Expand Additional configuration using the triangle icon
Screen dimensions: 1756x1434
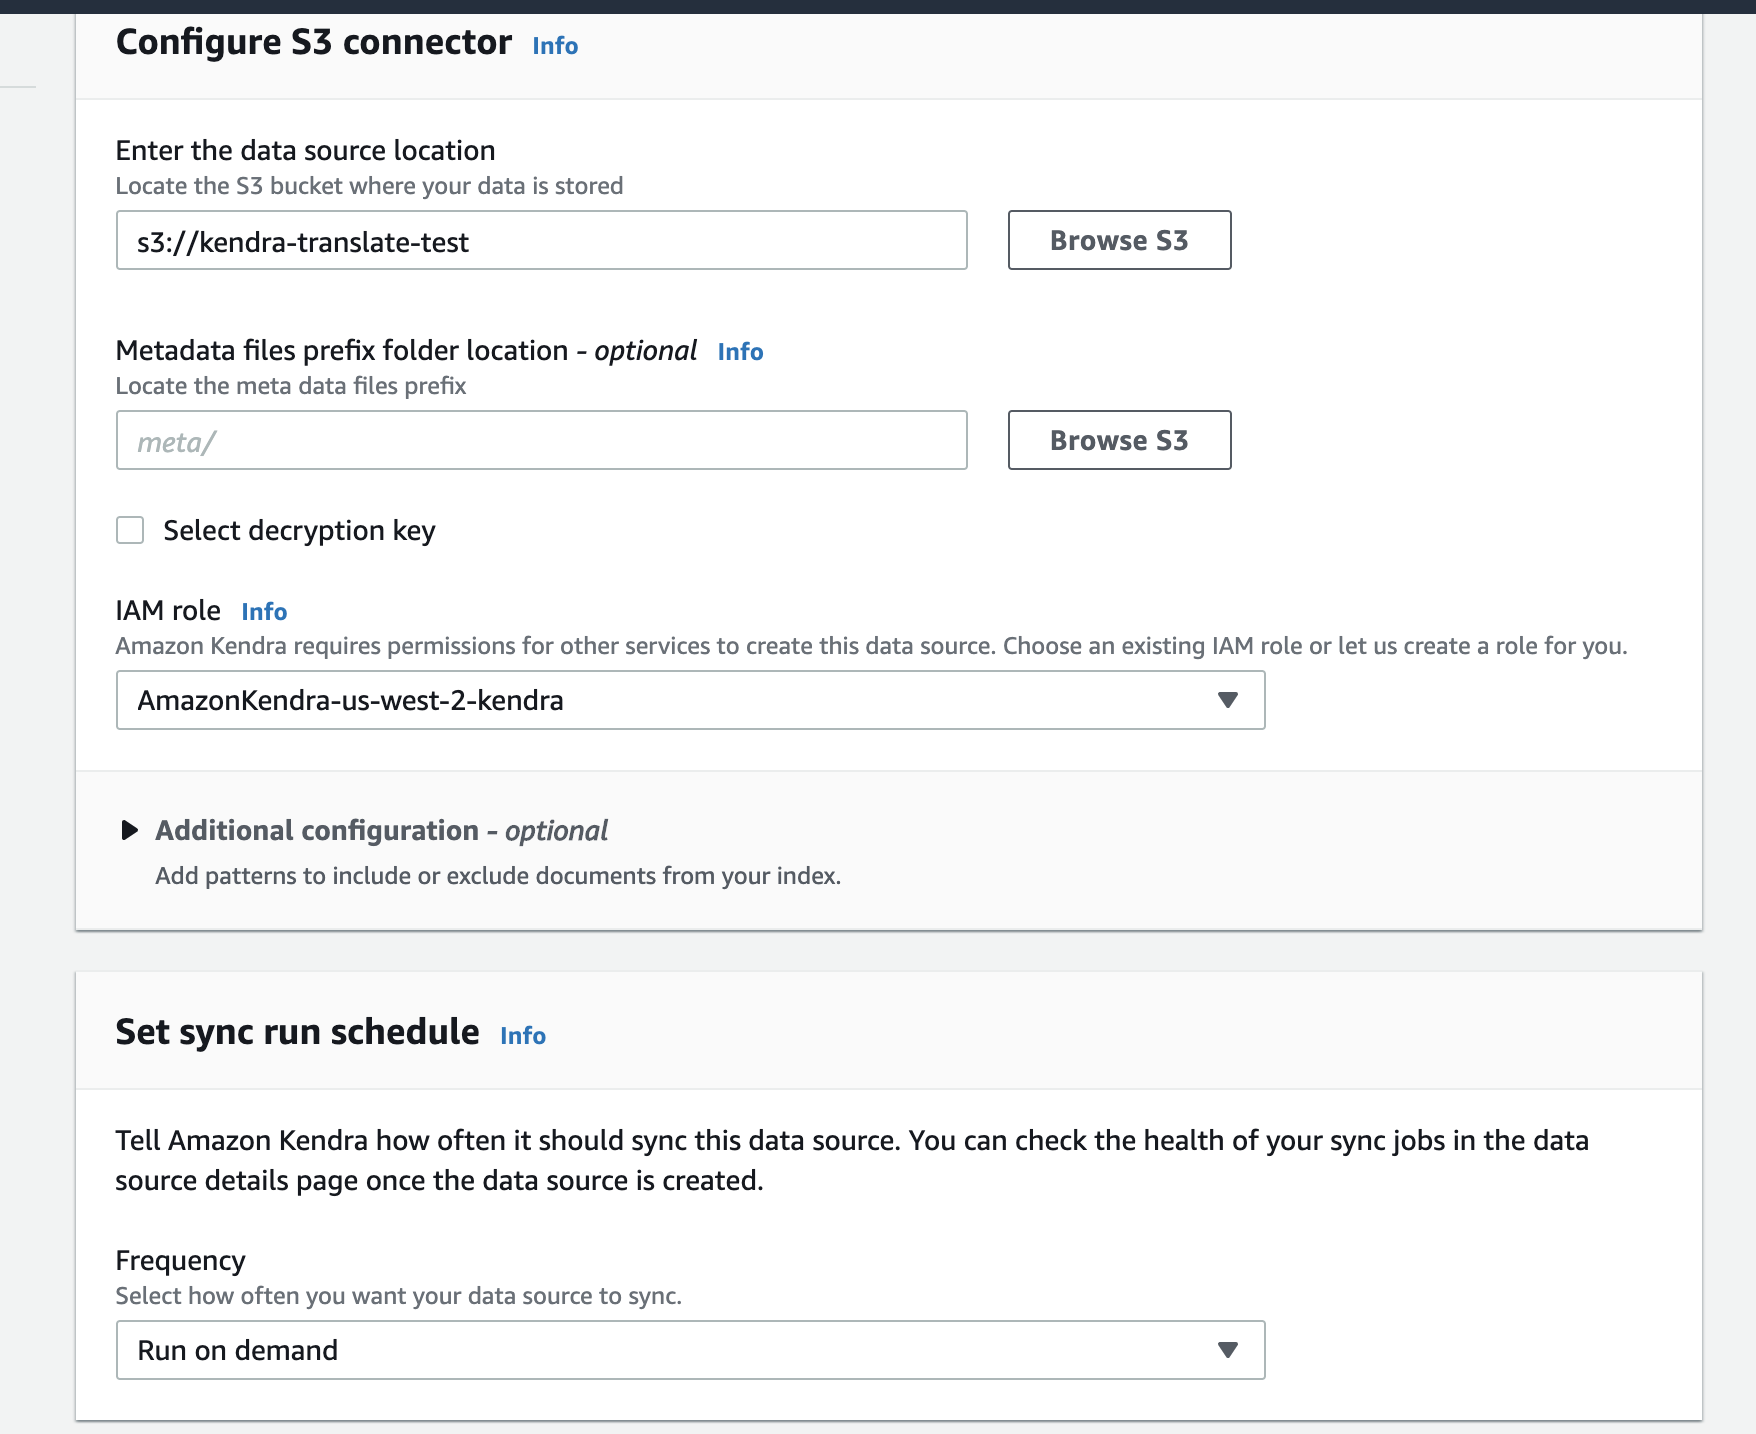[129, 830]
